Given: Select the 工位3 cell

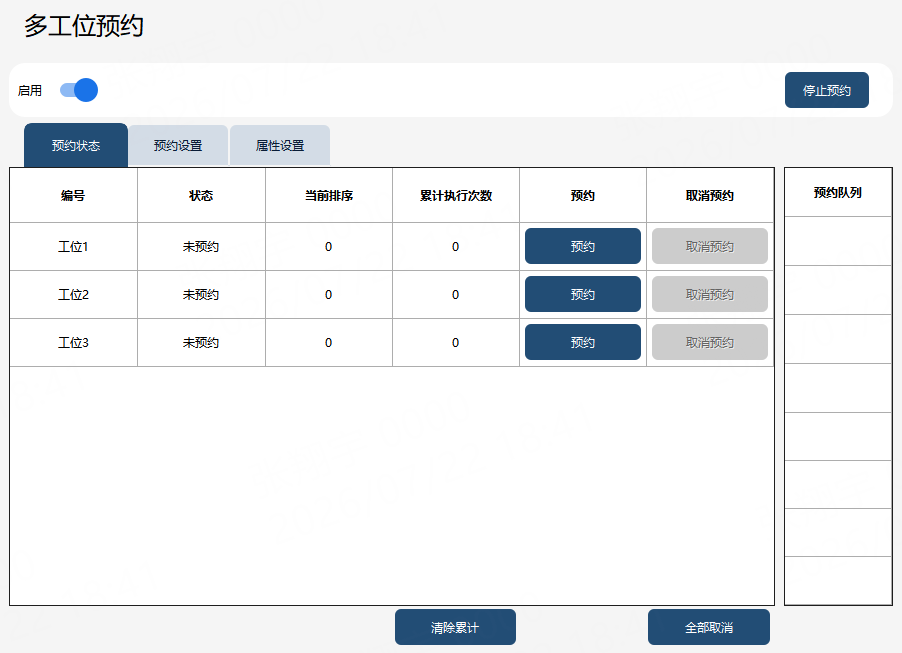Looking at the screenshot, I should pos(74,343).
